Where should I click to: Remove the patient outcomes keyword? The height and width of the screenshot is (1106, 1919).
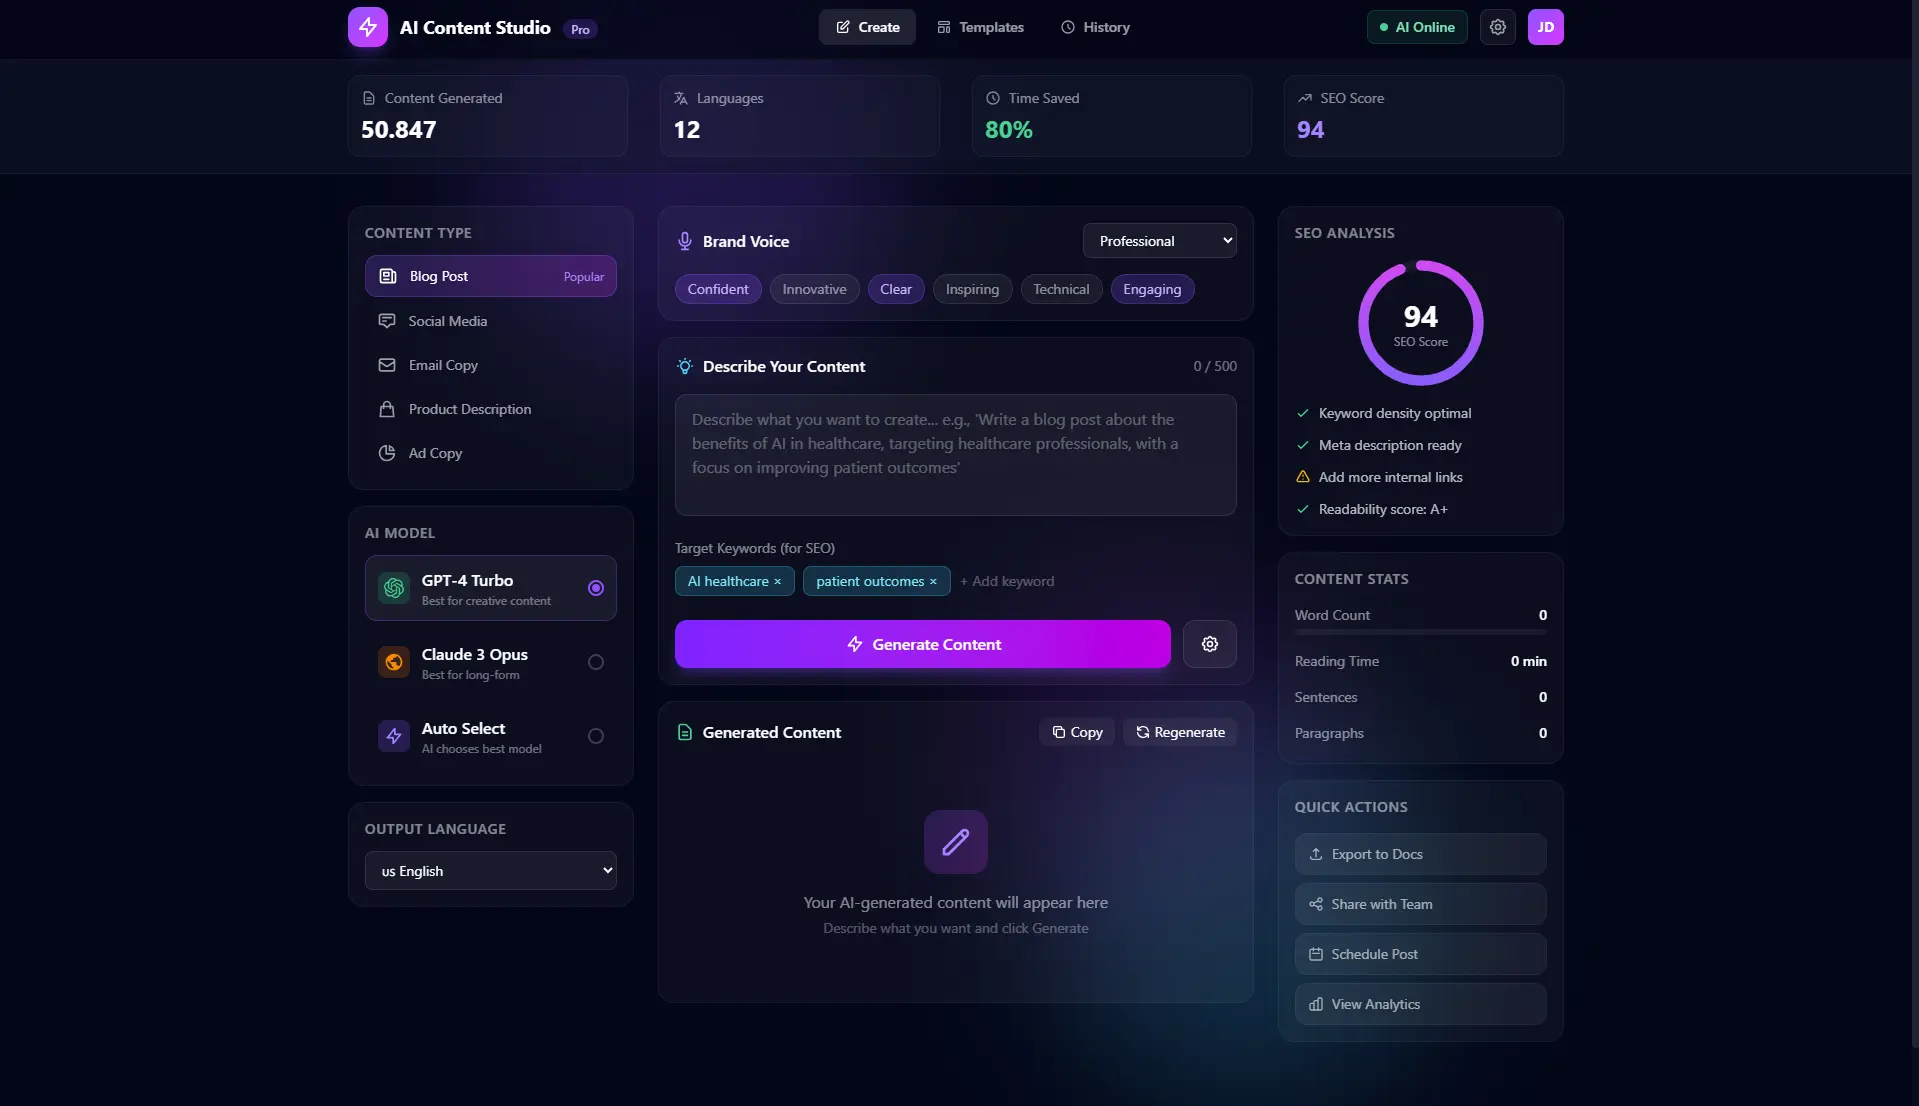(933, 581)
